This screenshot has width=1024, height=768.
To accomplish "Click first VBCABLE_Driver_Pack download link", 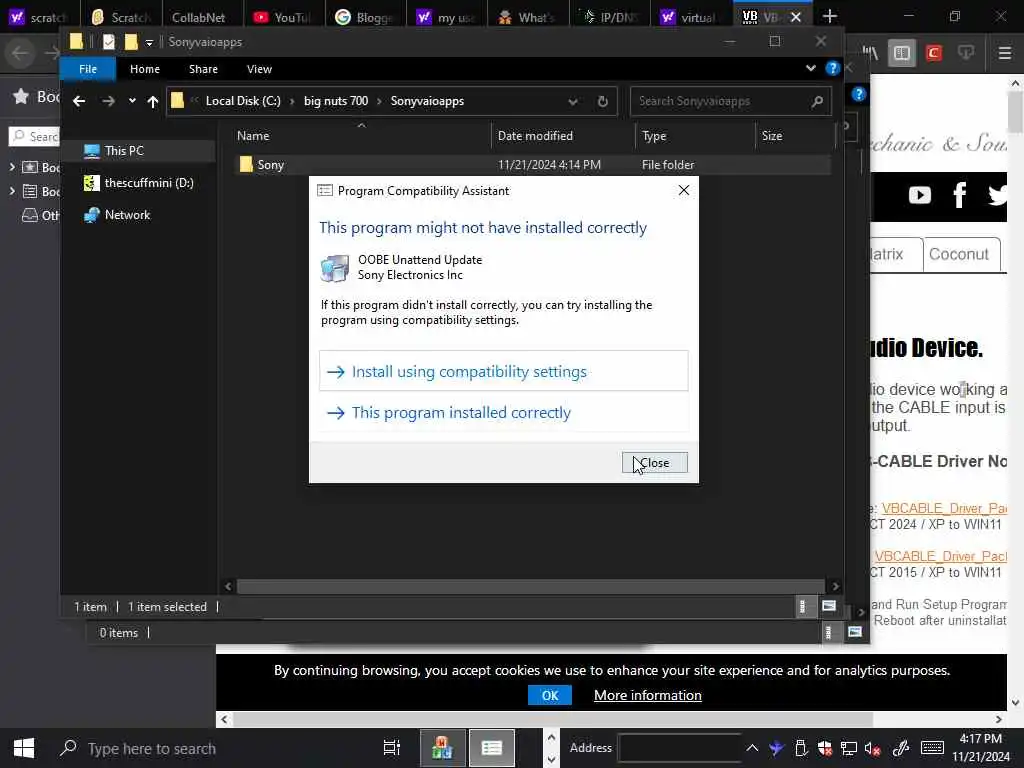I will (944, 508).
